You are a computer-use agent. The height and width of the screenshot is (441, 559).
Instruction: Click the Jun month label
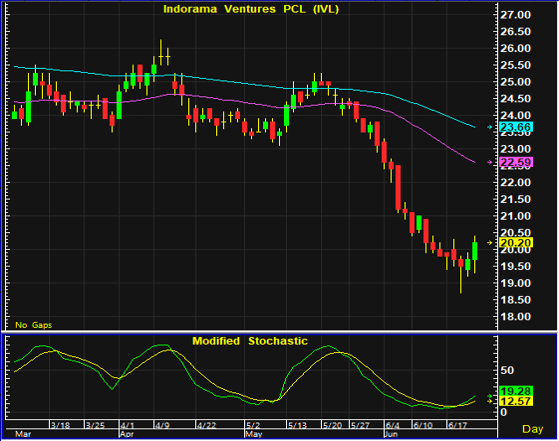[391, 434]
